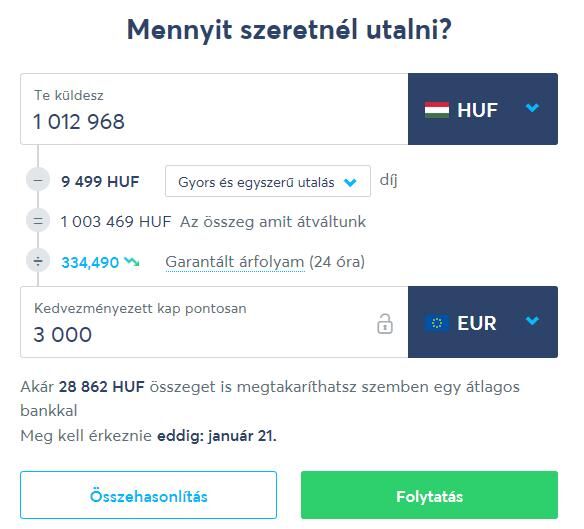This screenshot has height=529, width=584.
Task: Click the EUR chevron arrow
Action: point(532,320)
